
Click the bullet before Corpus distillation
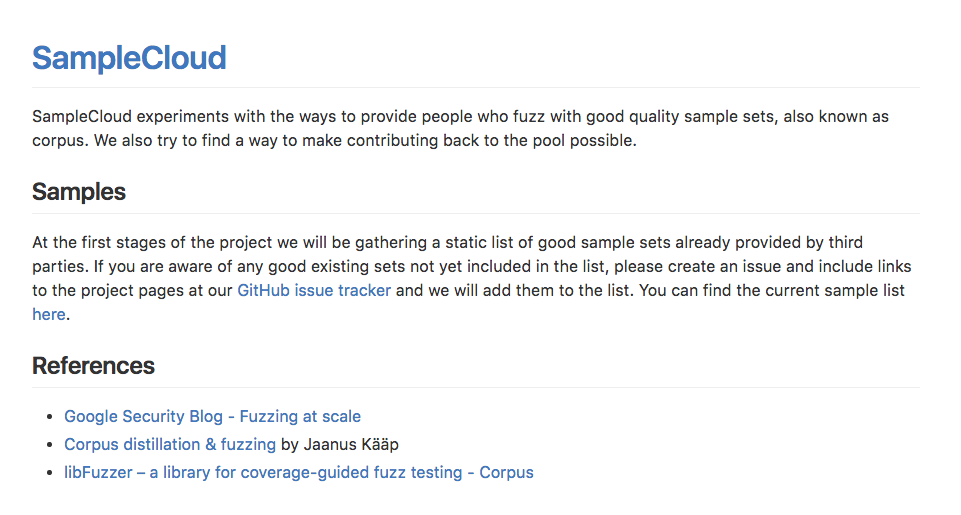(x=50, y=445)
